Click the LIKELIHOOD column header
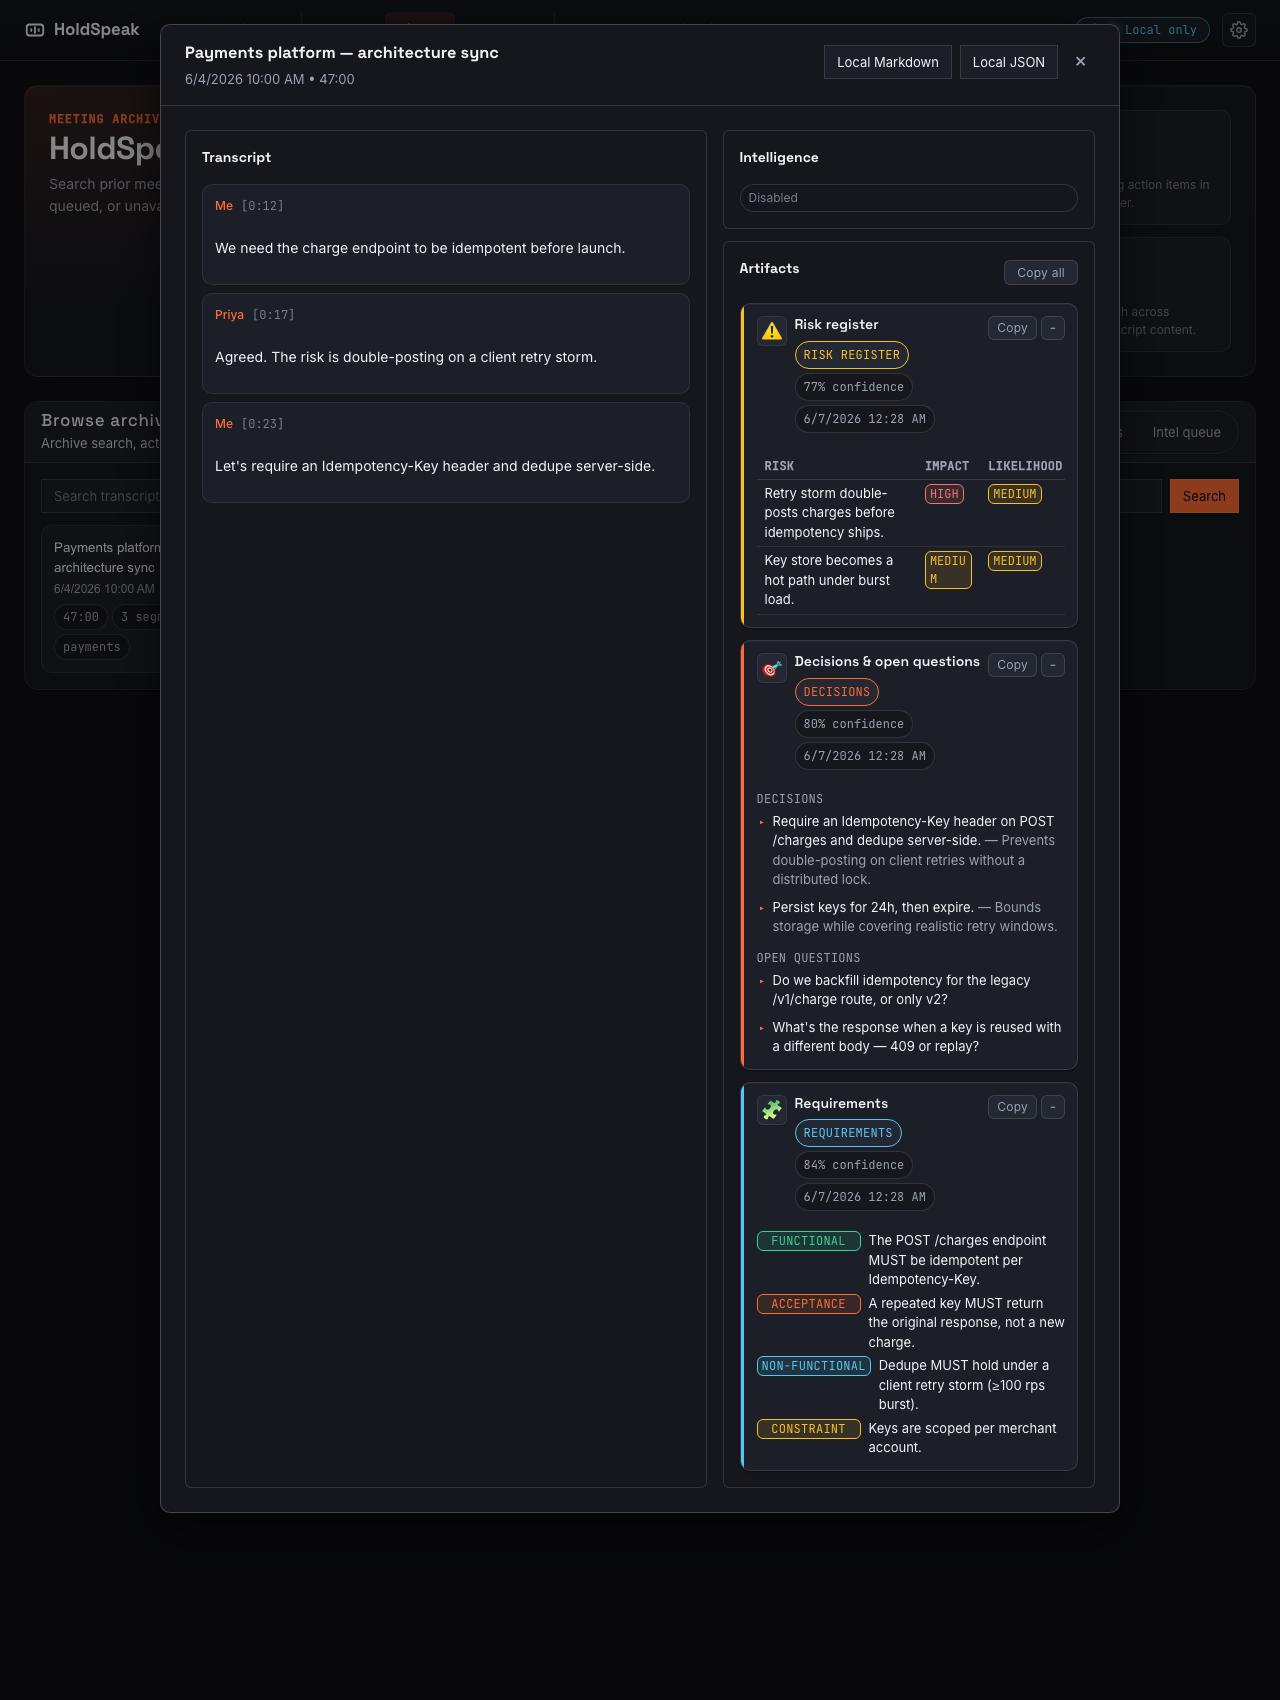This screenshot has height=1700, width=1280. coord(1025,466)
